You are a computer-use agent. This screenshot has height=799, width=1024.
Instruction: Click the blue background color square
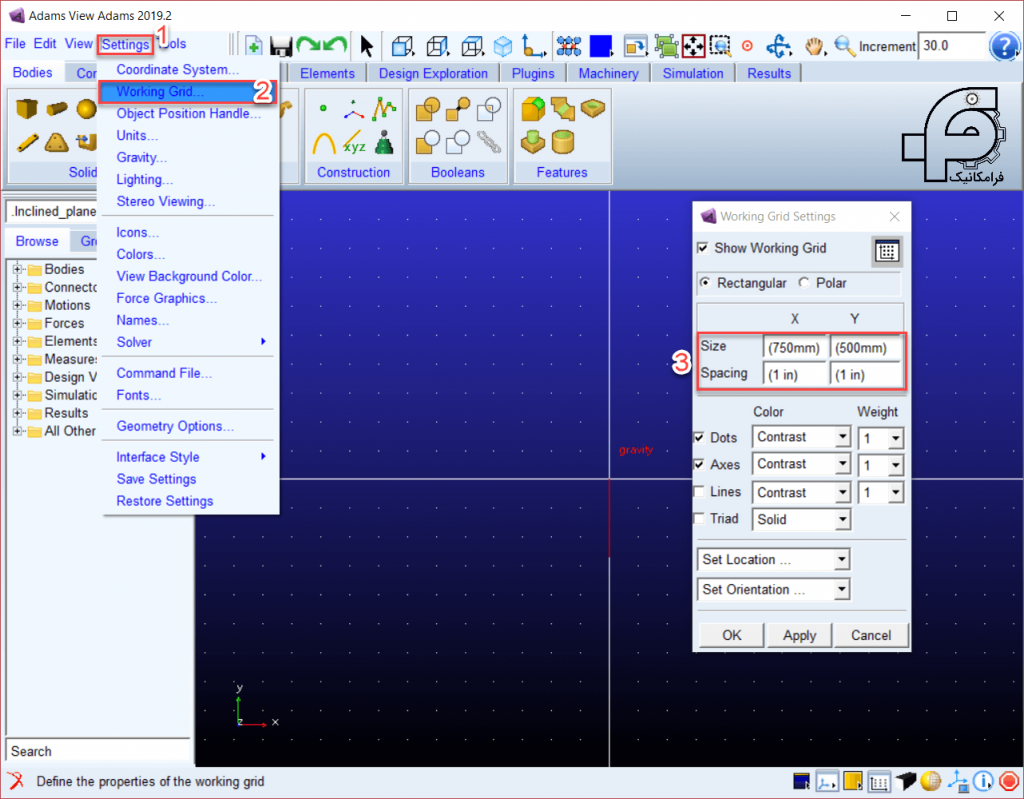pos(600,46)
